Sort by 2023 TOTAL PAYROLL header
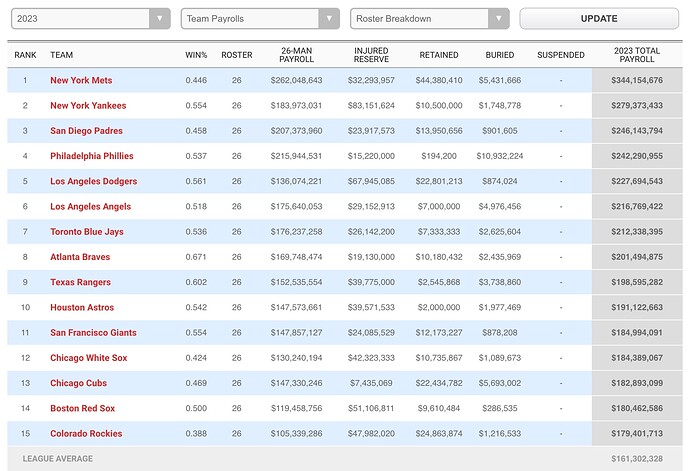Screen dimensions: 690x471 pos(637,55)
